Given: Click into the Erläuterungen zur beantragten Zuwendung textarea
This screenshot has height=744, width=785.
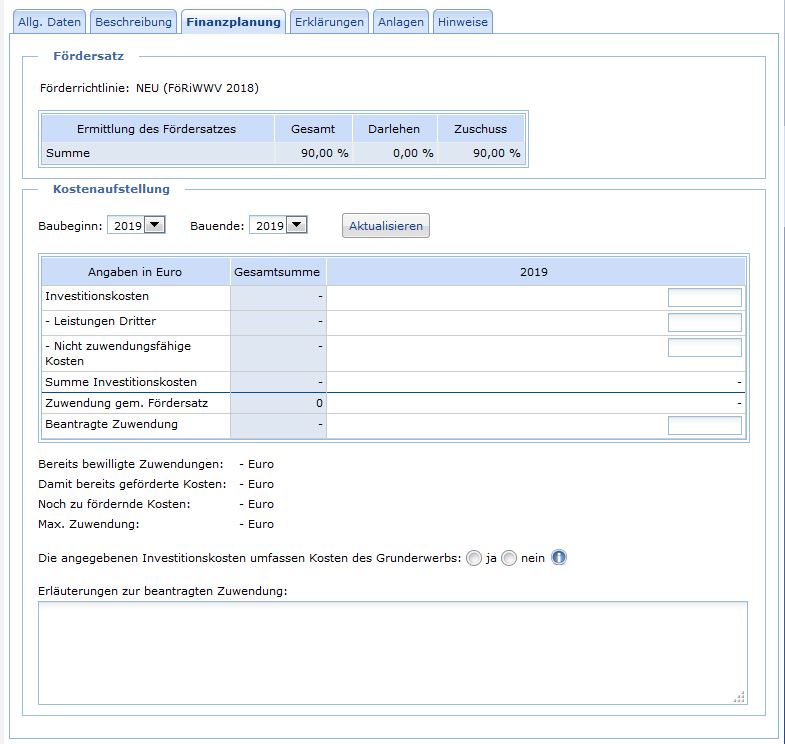Looking at the screenshot, I should [392, 653].
